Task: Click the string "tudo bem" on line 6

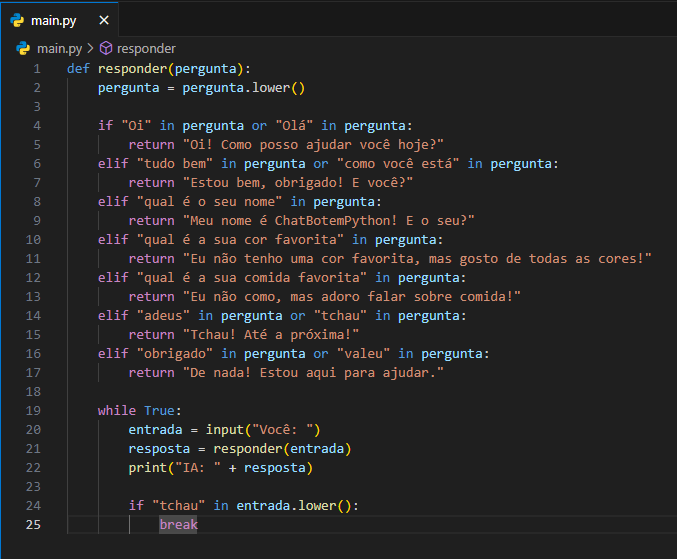Action: coord(175,164)
